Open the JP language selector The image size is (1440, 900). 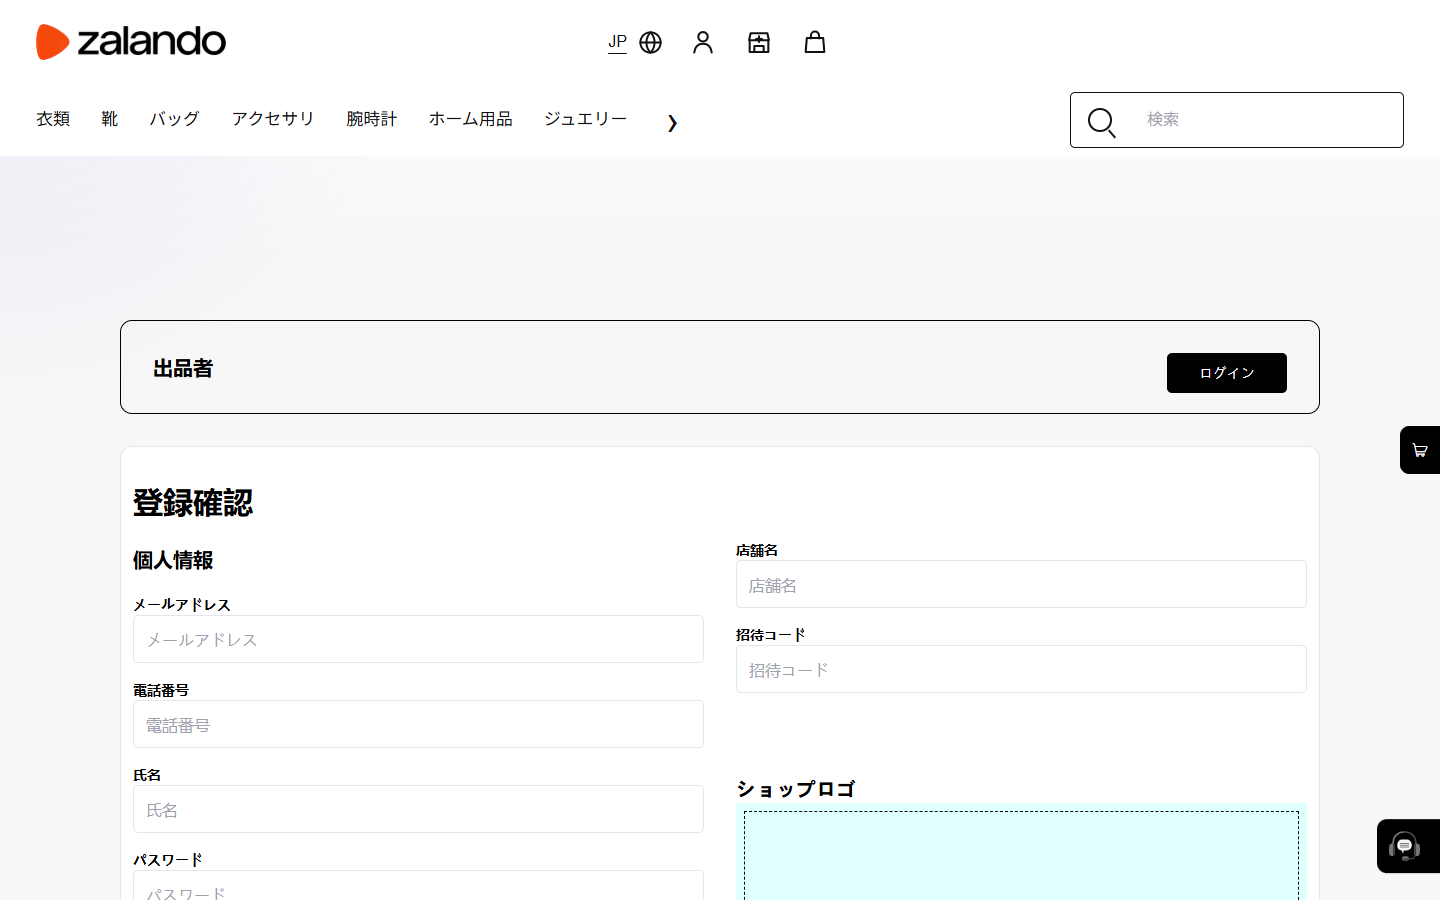[617, 42]
